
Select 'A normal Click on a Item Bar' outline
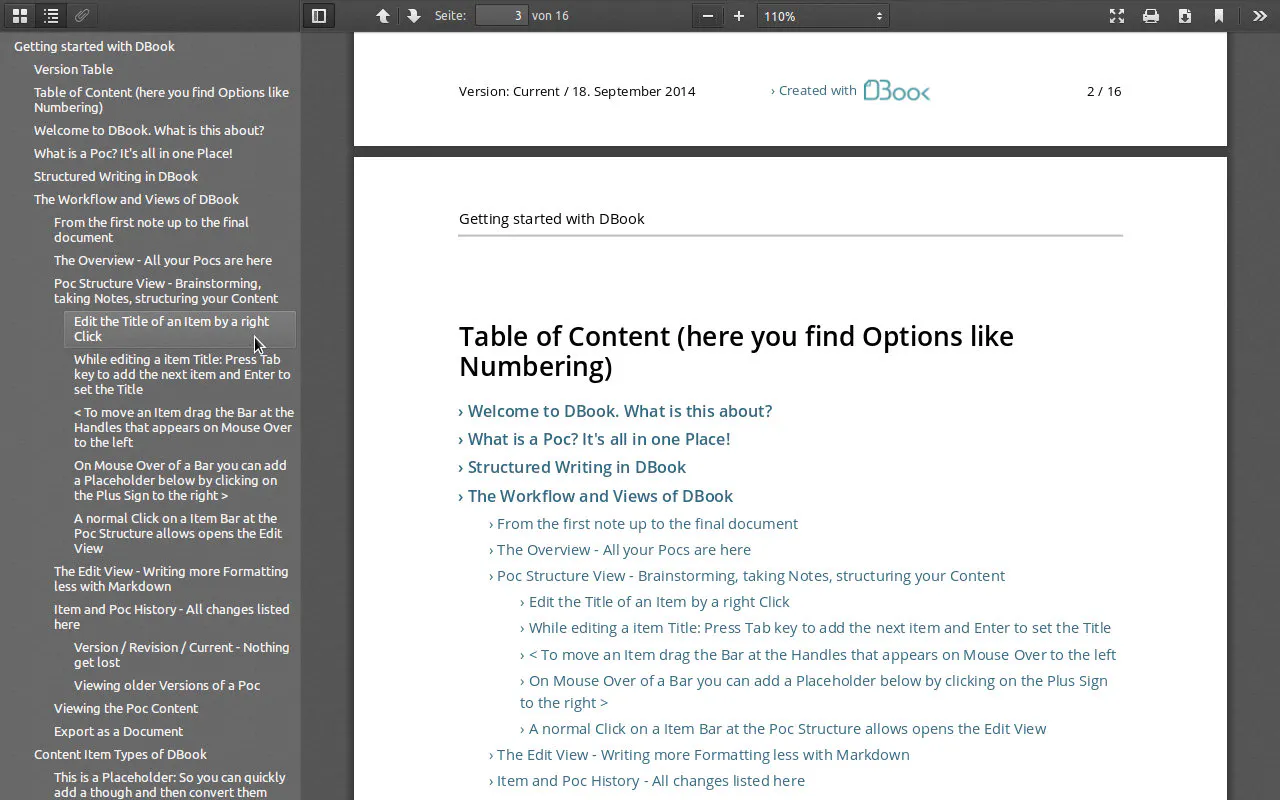coord(178,533)
